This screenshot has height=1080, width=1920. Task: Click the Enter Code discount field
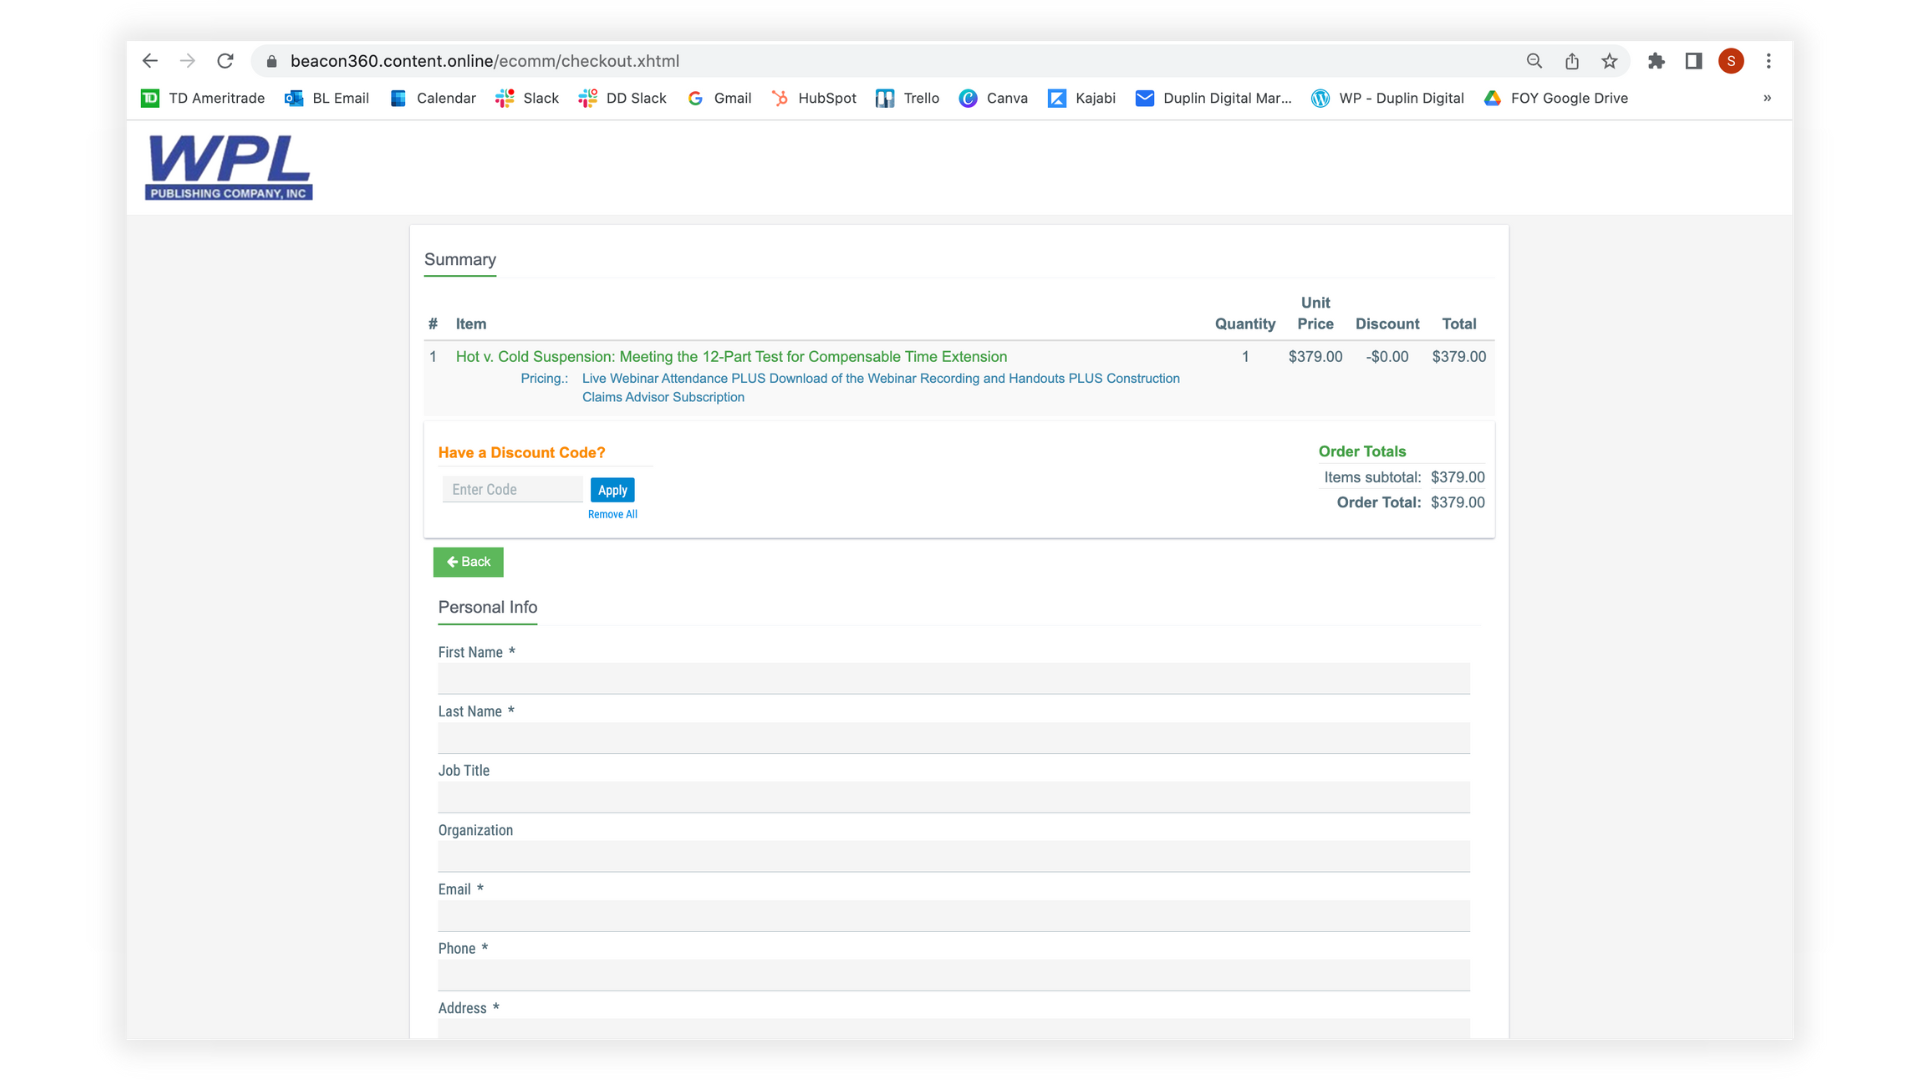(512, 489)
